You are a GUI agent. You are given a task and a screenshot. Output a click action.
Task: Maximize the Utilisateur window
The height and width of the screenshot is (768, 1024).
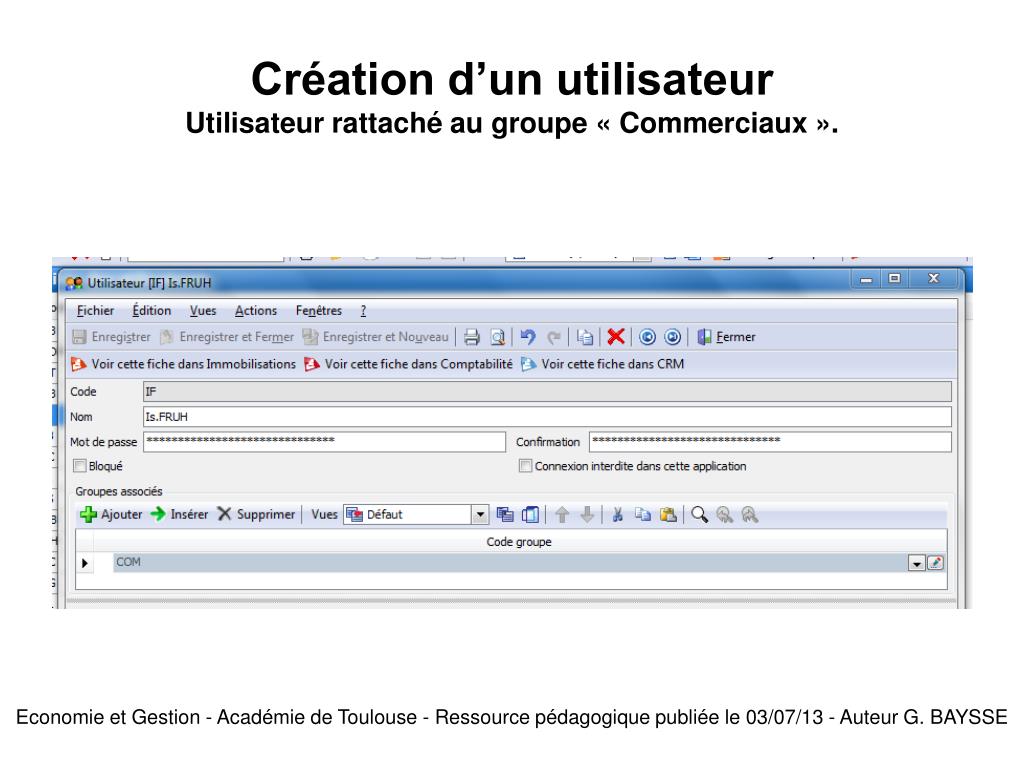pyautogui.click(x=895, y=279)
